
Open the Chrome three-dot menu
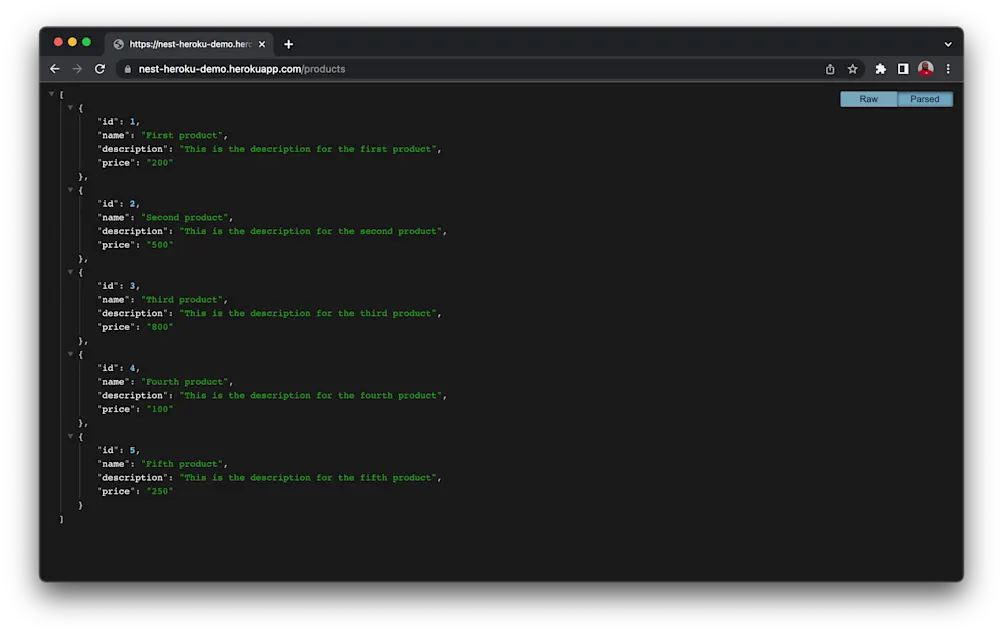point(948,69)
